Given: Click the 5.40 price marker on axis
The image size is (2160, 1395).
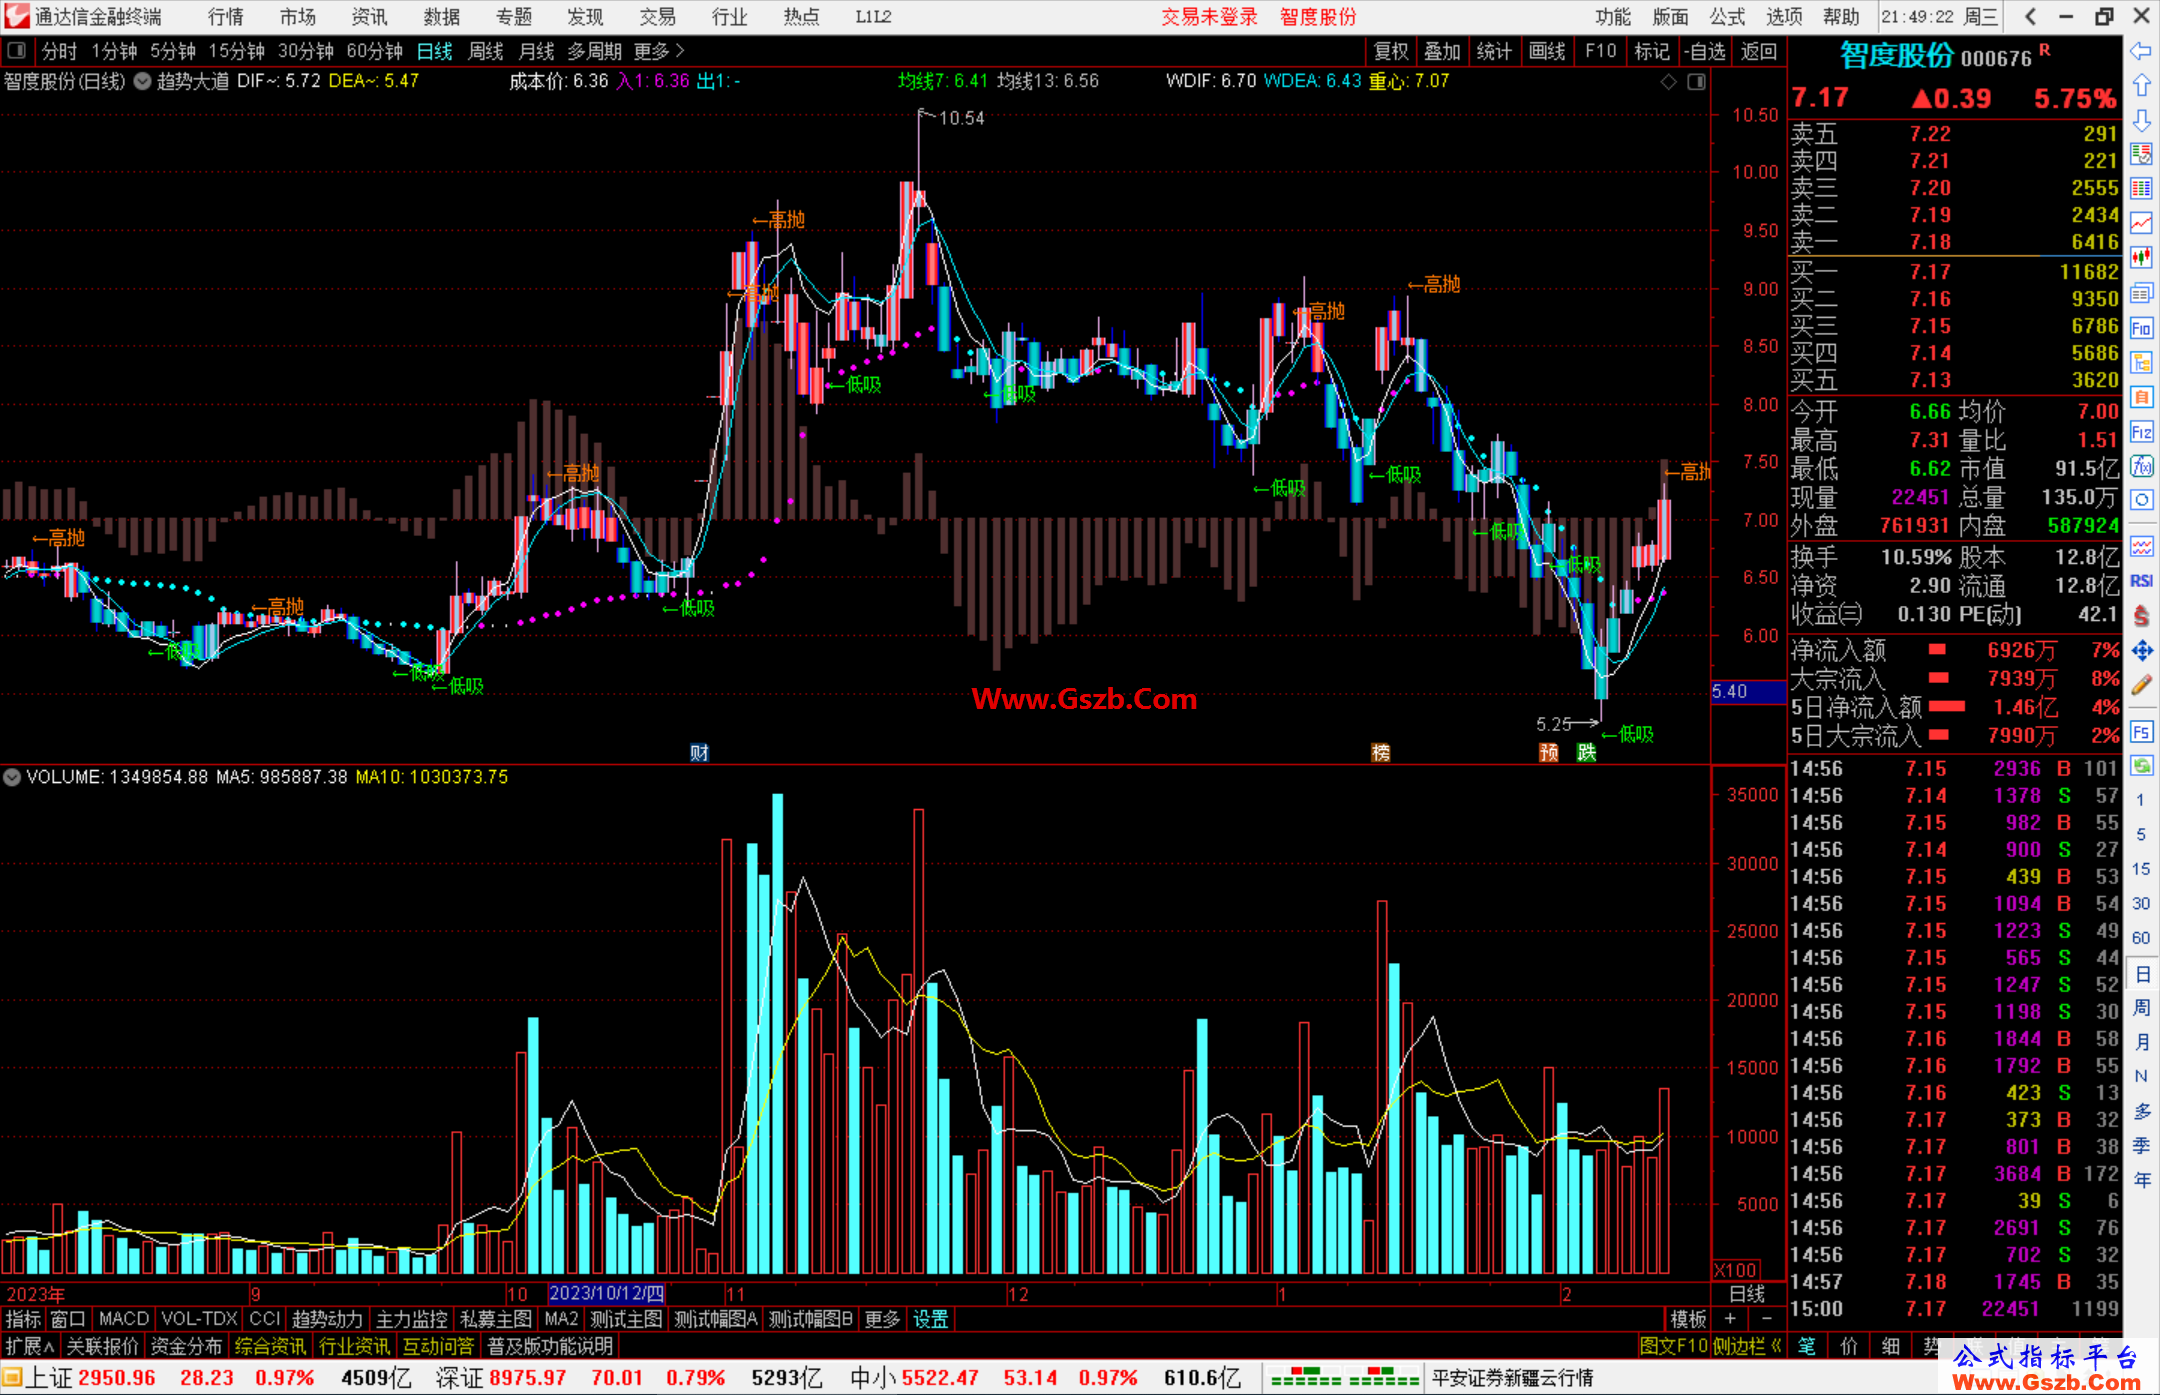Looking at the screenshot, I should [x=1748, y=692].
